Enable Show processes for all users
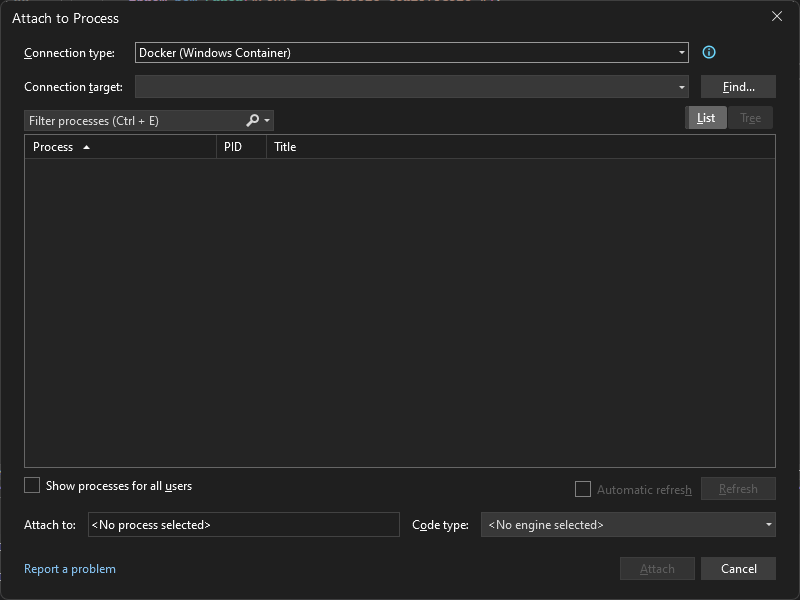Screen dimensions: 800x600 31,484
